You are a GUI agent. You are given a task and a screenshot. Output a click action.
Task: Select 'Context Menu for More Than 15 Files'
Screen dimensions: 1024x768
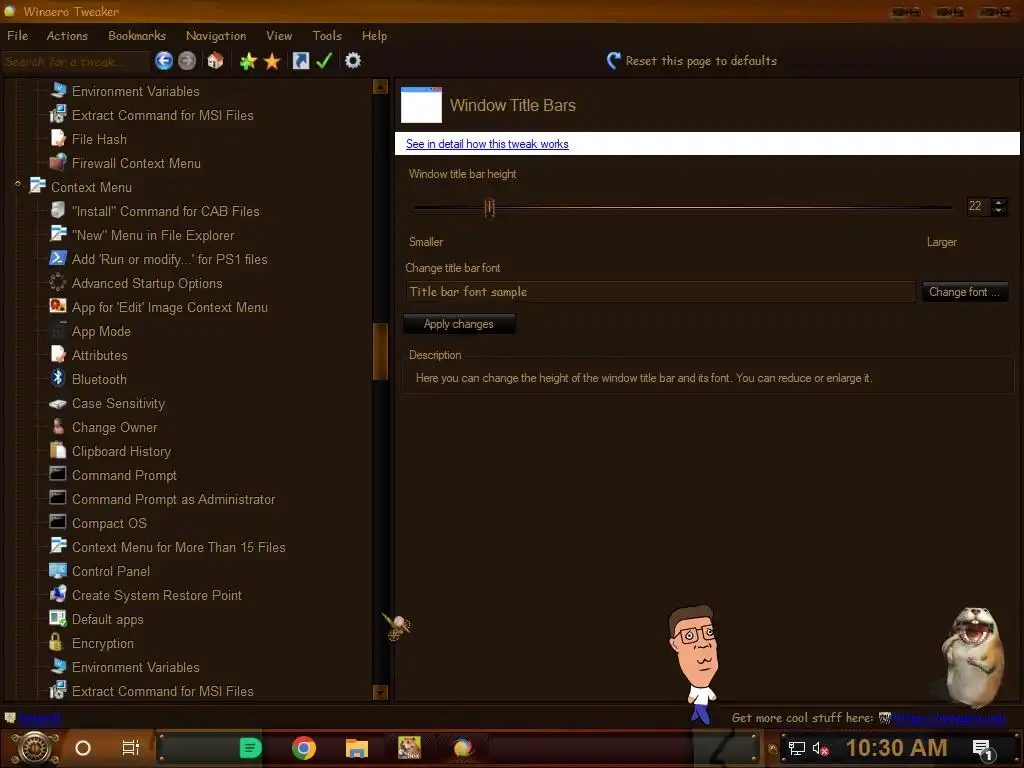tap(178, 548)
